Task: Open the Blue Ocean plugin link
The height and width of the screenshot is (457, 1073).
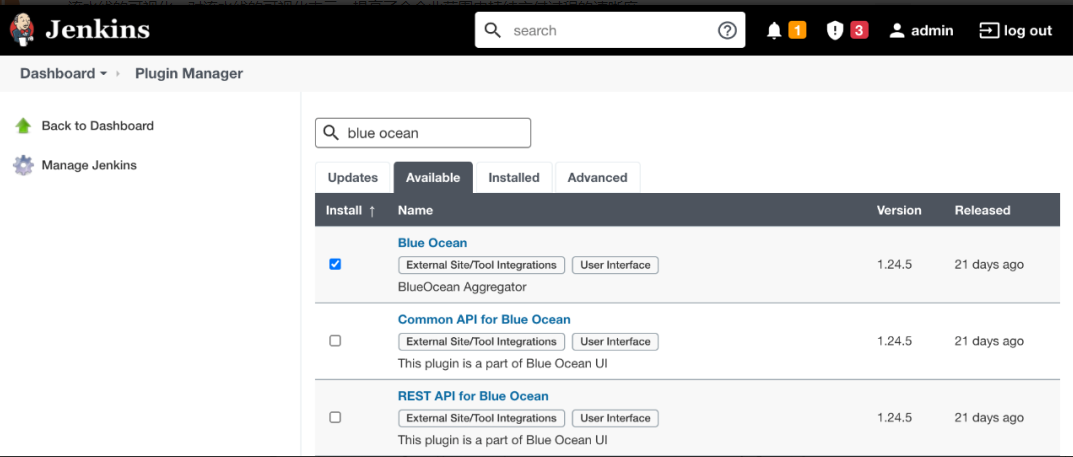Action: [432, 243]
